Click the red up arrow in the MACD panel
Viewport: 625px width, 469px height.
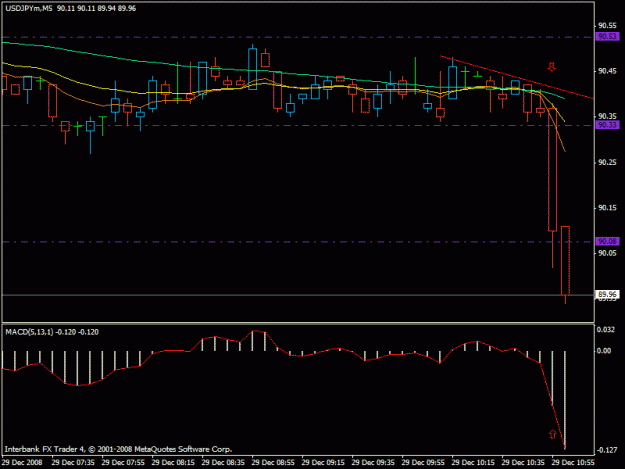(552, 434)
